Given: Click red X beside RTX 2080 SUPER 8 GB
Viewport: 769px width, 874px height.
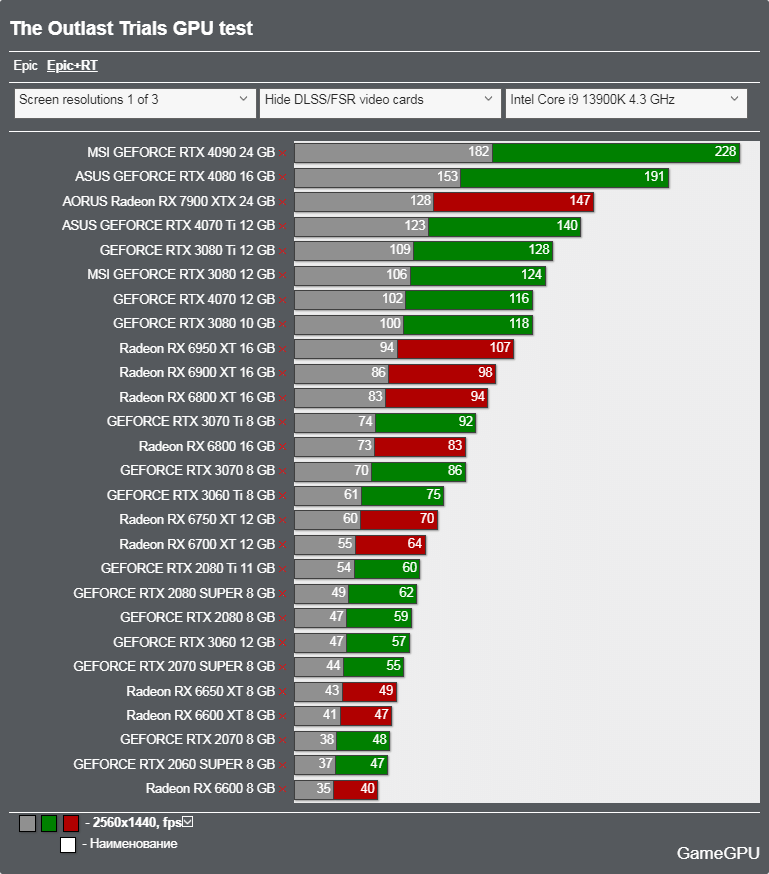Looking at the screenshot, I should (283, 594).
